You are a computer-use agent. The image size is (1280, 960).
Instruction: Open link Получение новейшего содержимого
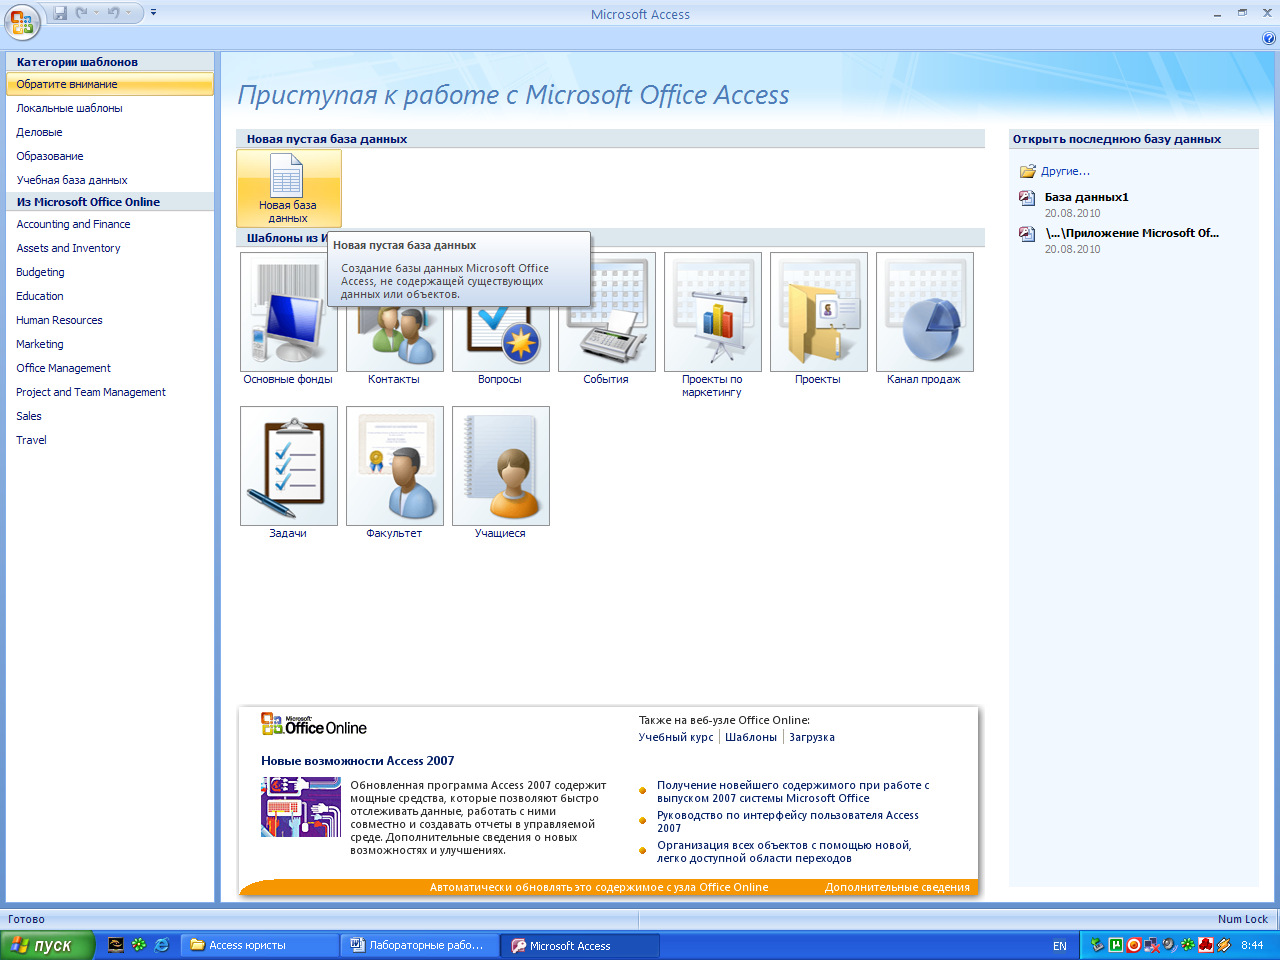[x=793, y=792]
